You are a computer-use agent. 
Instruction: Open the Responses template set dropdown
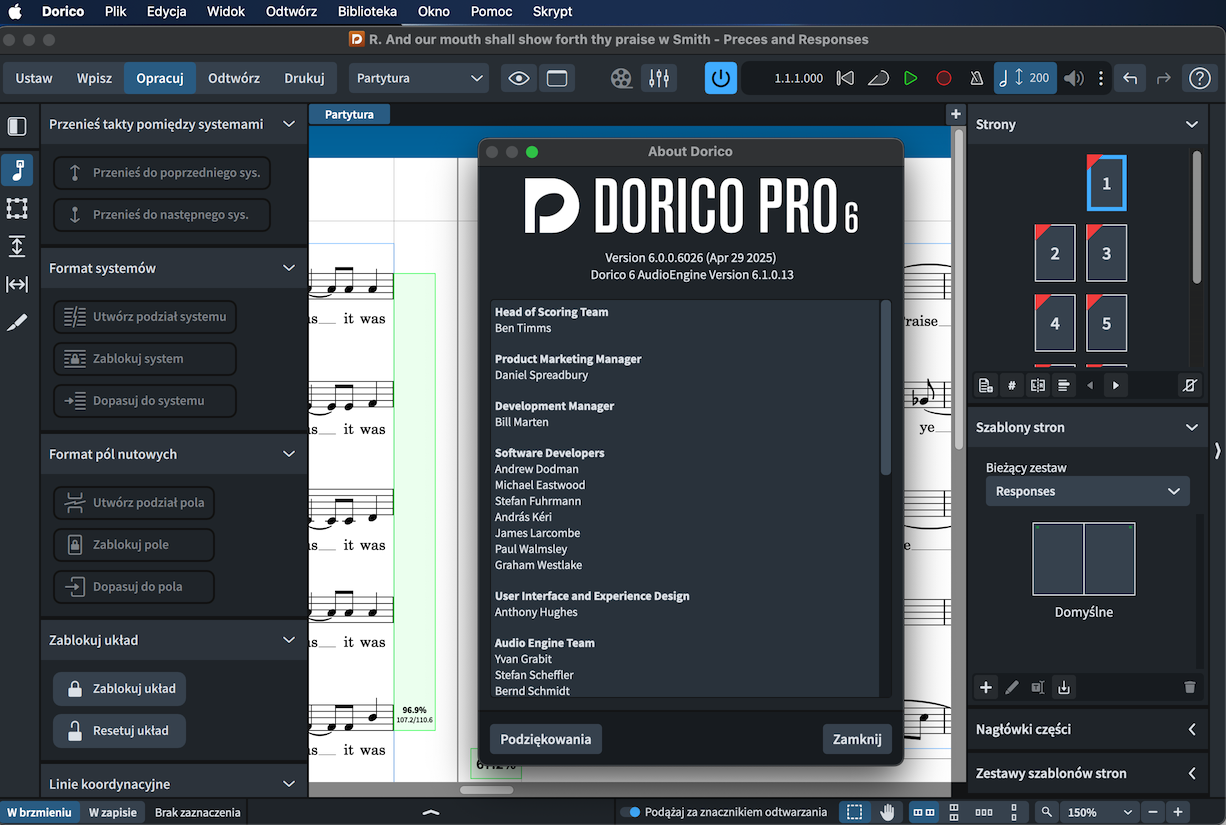coord(1087,491)
